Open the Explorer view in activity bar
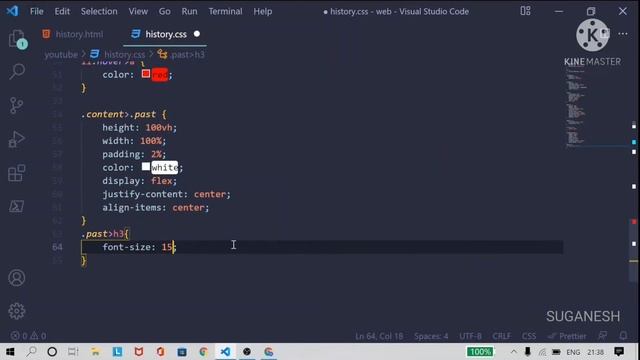Viewport: 640px width, 360px height. coord(17,39)
